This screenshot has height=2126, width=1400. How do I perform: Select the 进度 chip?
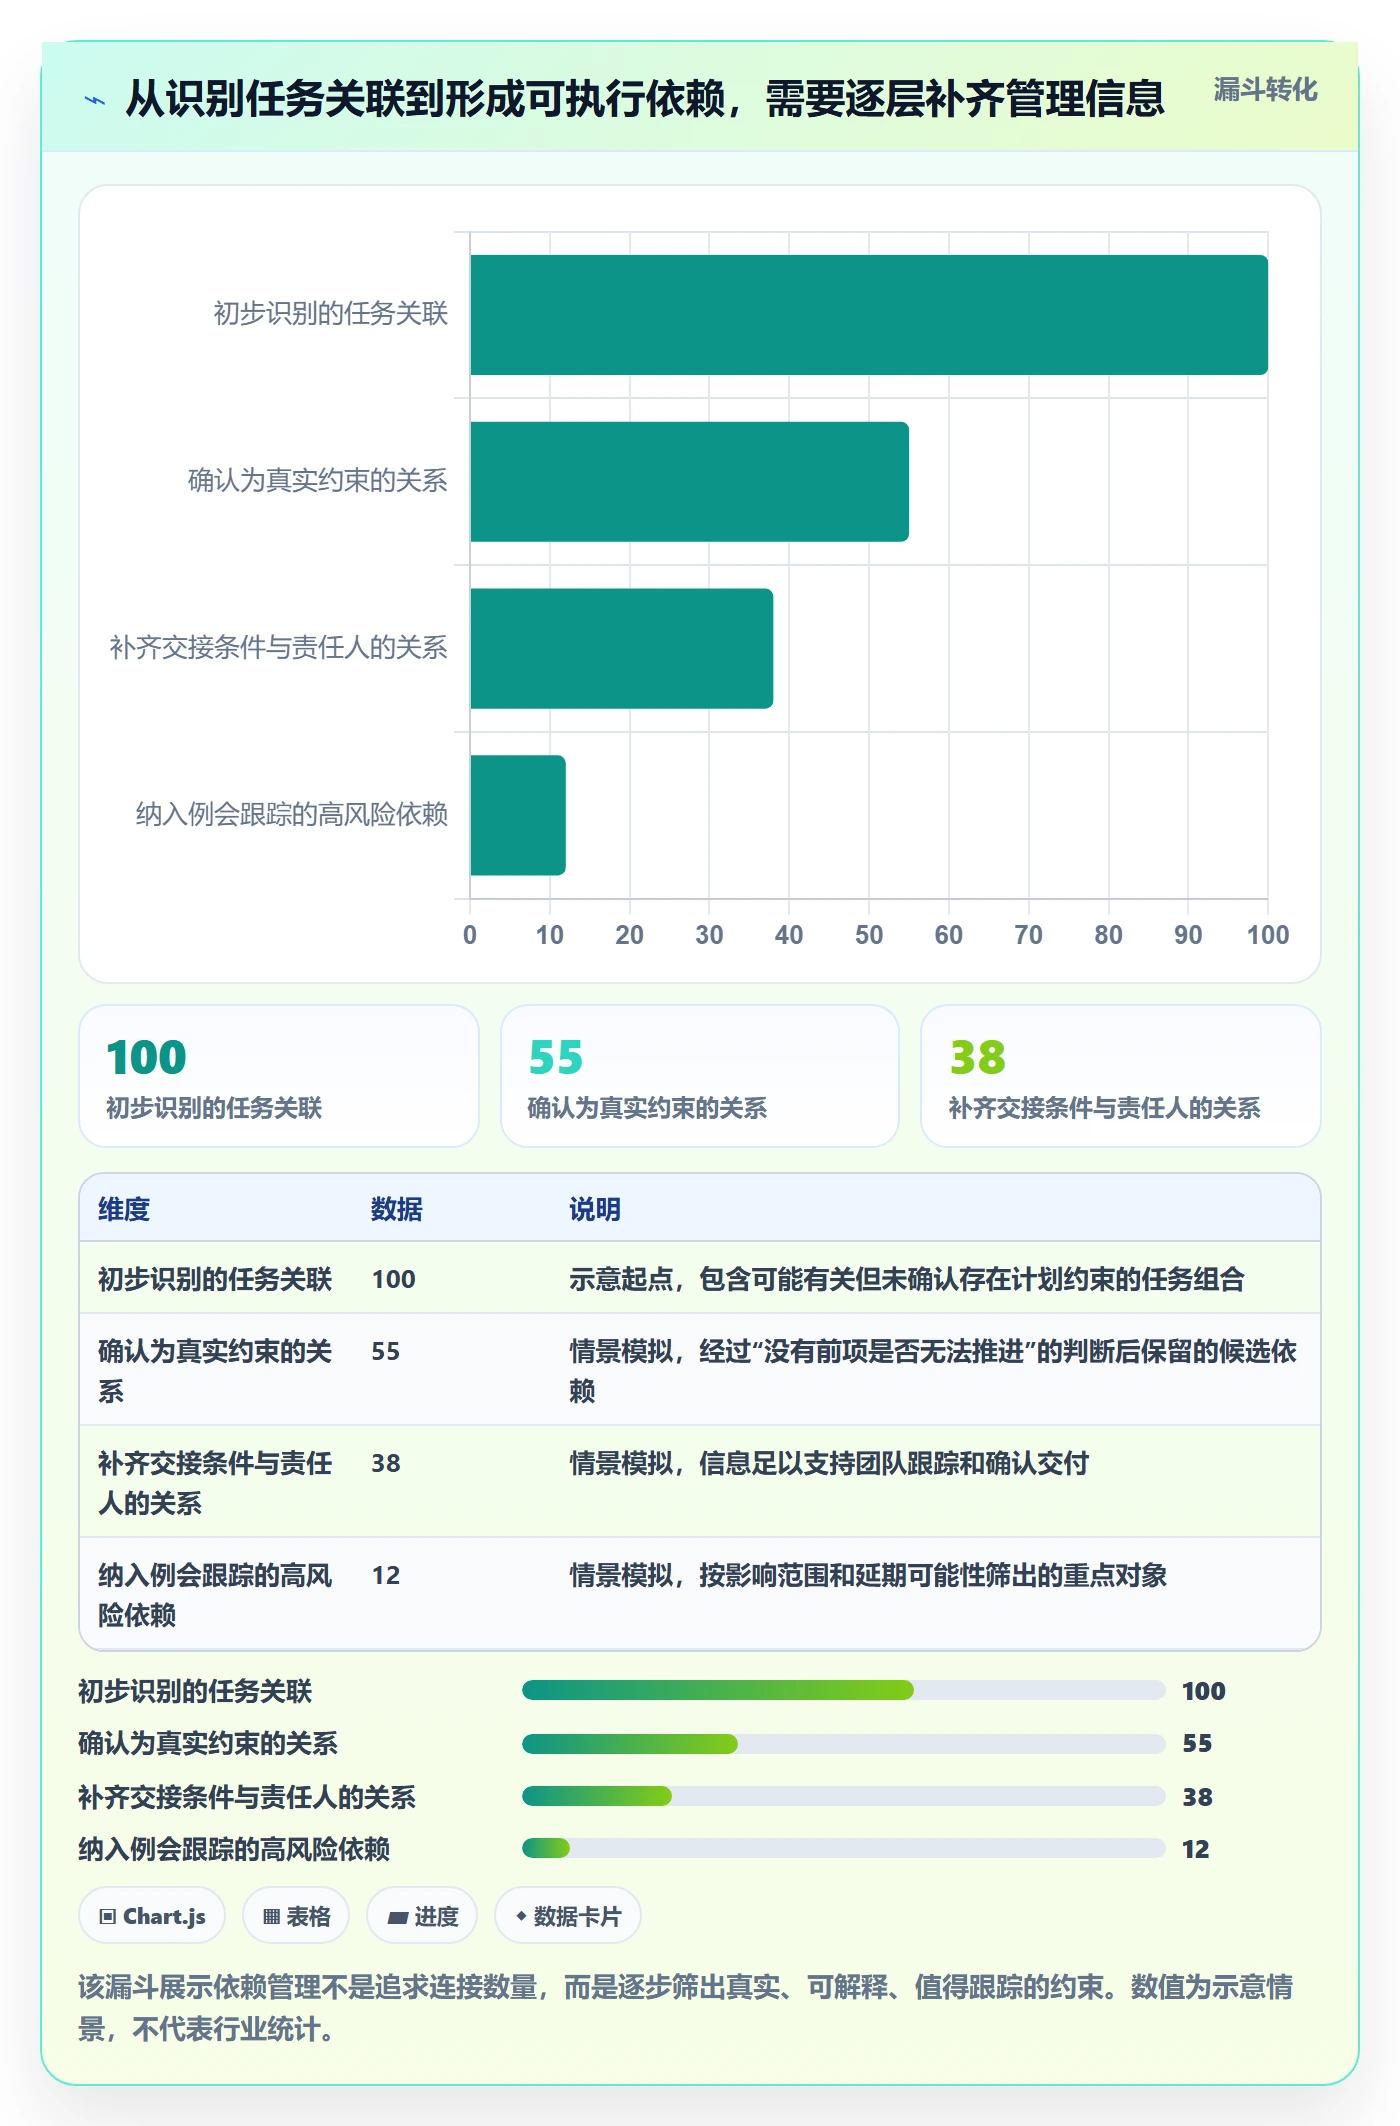(x=422, y=1916)
